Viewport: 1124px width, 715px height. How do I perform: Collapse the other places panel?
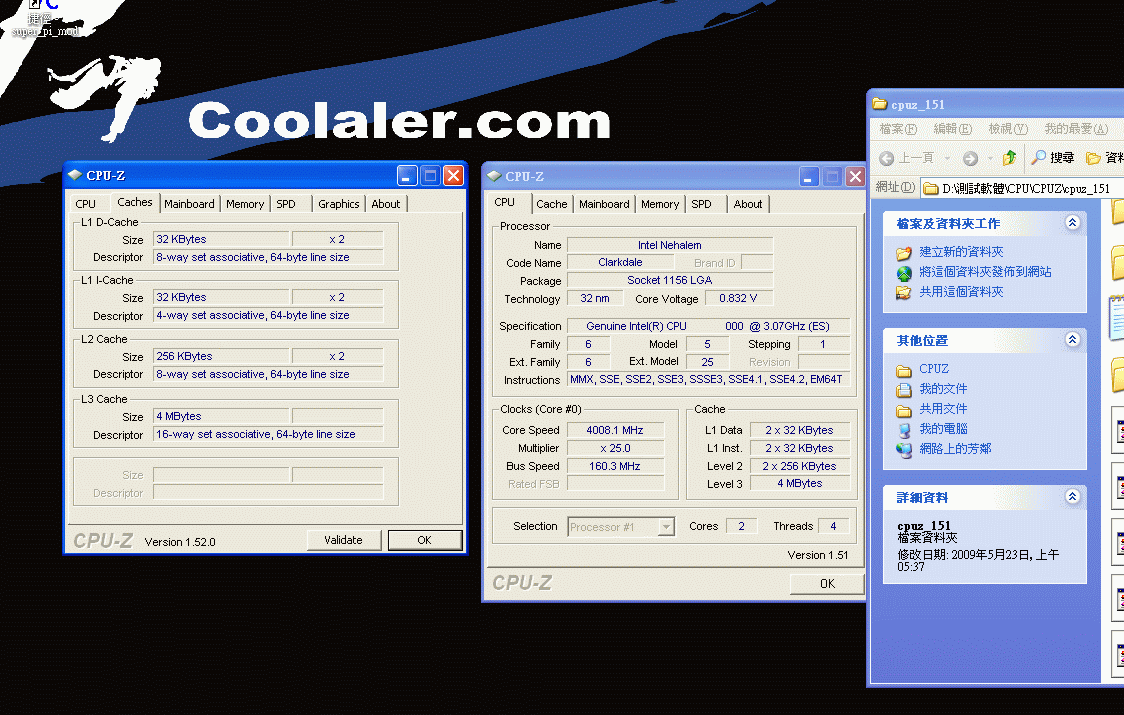[1072, 340]
